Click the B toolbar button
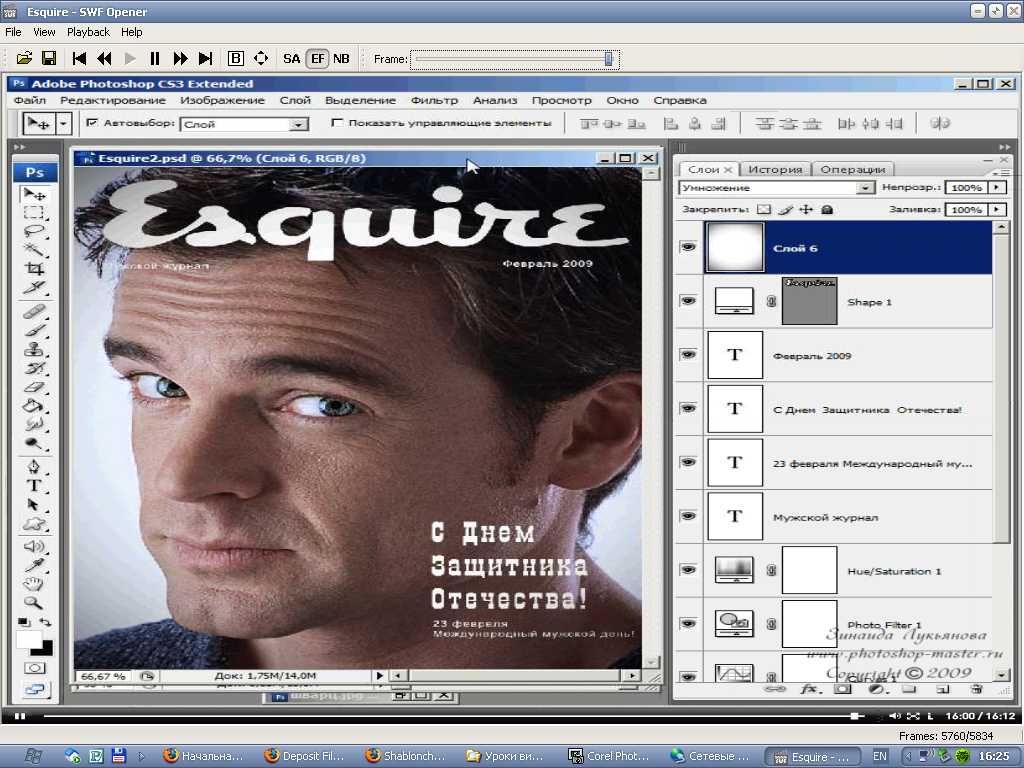Screen dimensions: 1024x768 click(236, 58)
